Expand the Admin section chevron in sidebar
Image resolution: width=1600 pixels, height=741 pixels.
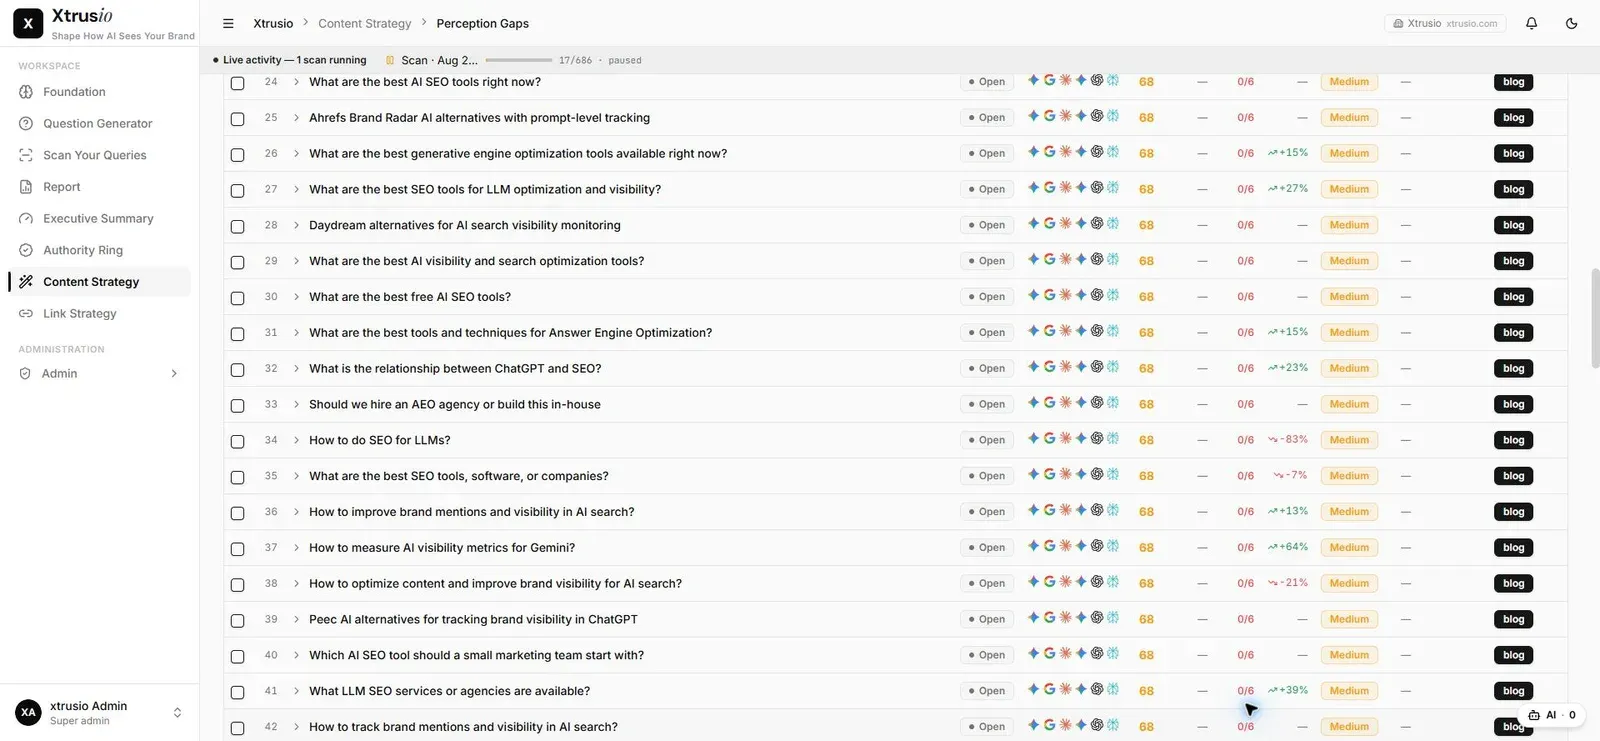pos(174,374)
